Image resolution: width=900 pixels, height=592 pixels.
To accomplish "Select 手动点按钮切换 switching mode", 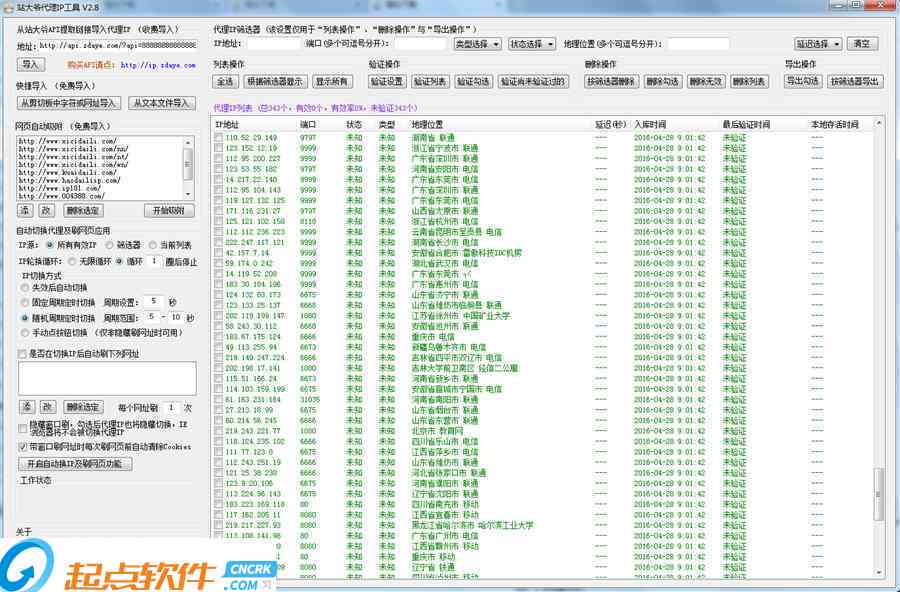I will click(x=25, y=333).
